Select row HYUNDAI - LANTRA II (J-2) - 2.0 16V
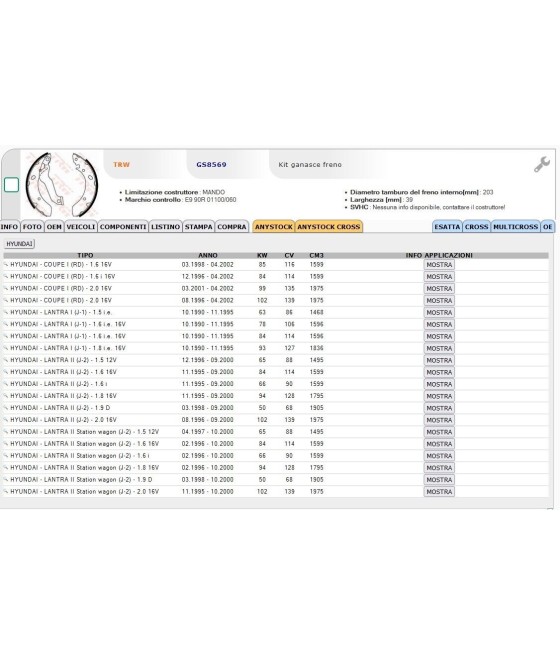The width and height of the screenshot is (560, 655). (276, 420)
